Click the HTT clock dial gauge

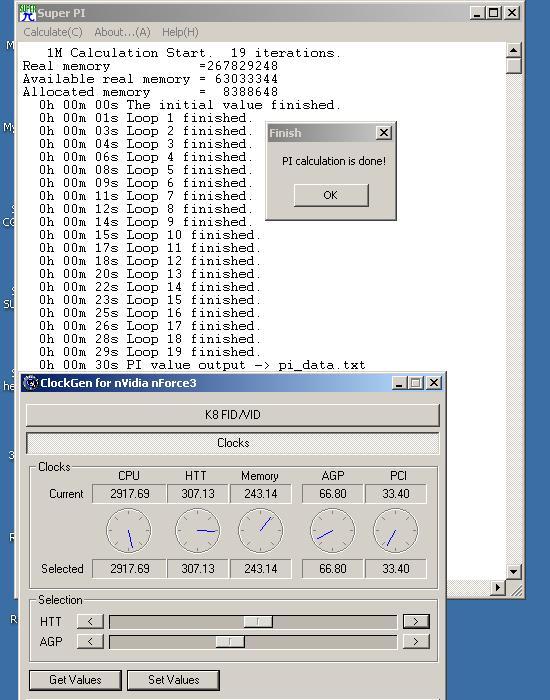click(x=197, y=530)
